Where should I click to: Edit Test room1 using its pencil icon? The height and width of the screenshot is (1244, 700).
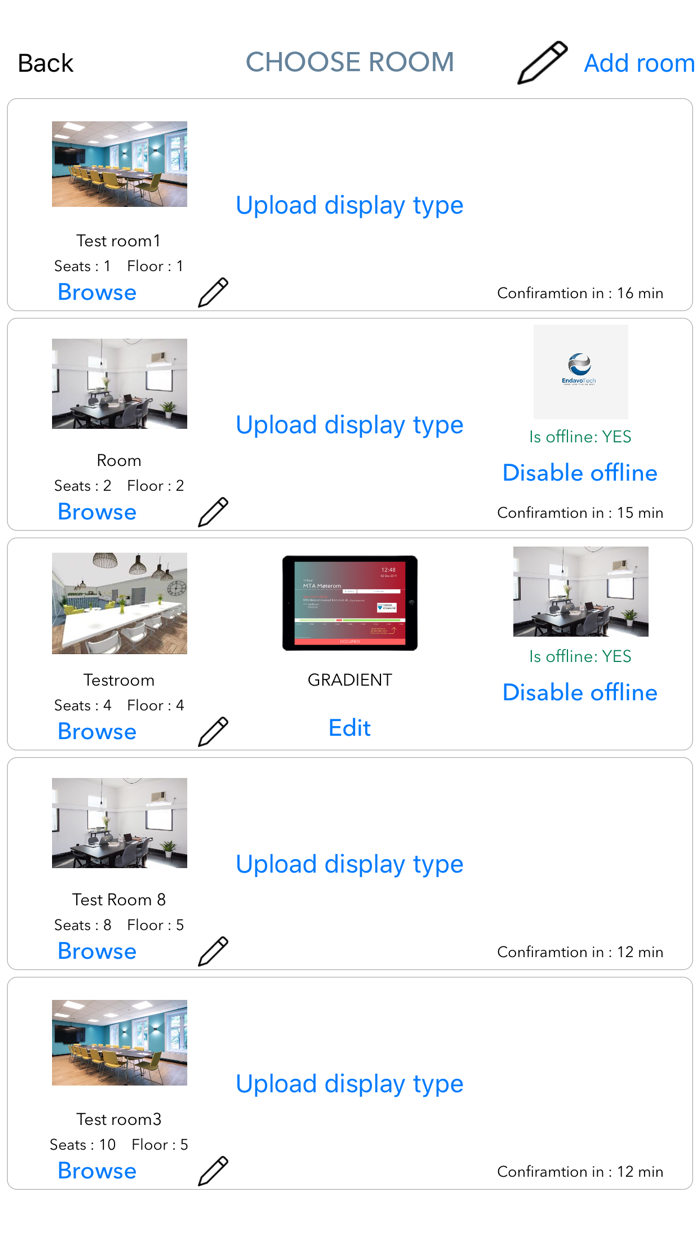coord(213,292)
